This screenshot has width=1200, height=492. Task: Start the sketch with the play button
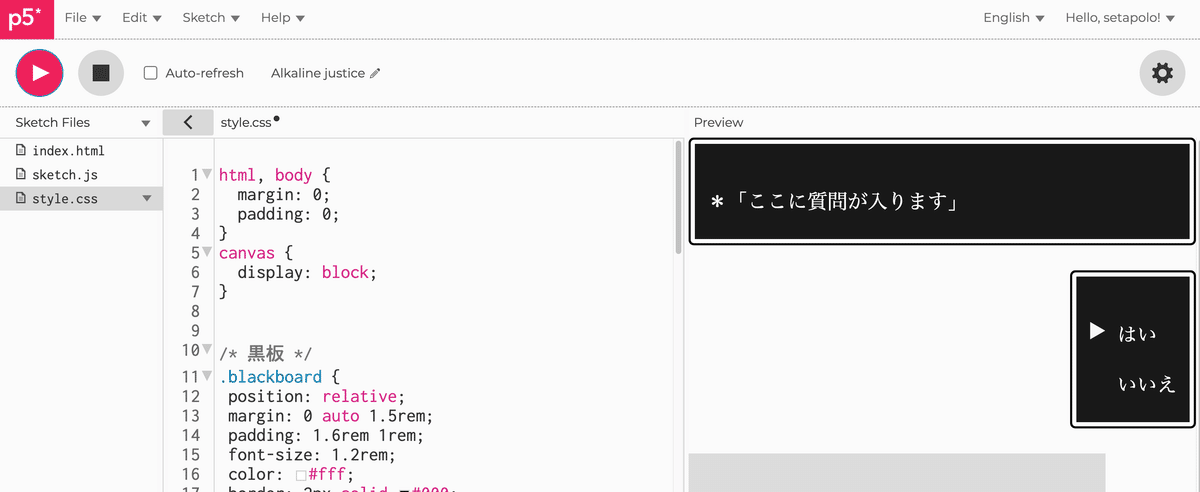click(x=40, y=73)
